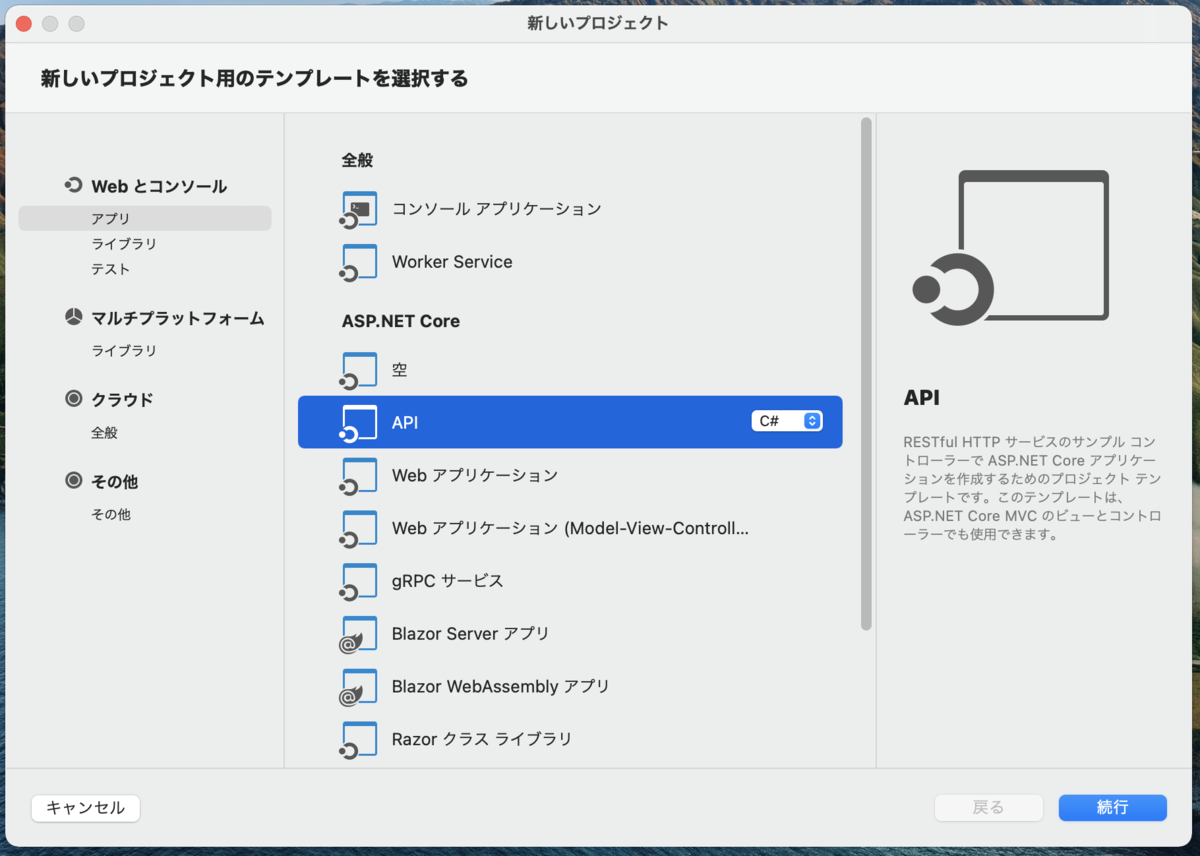This screenshot has width=1200, height=856.
Task: Click the 戻る button
Action: 988,807
